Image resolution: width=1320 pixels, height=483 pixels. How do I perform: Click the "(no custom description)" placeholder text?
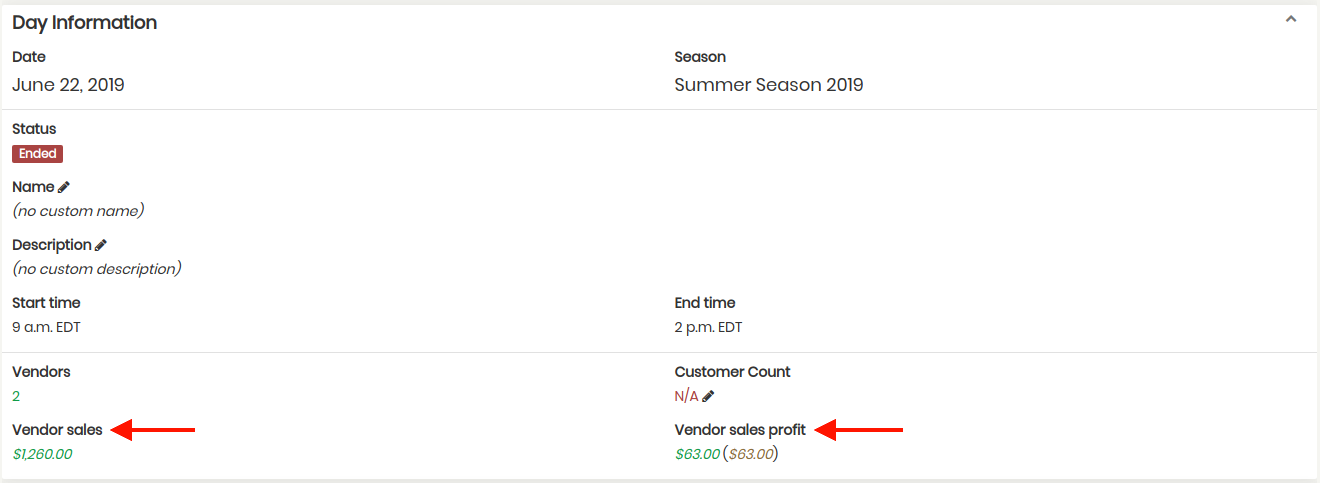pos(96,269)
